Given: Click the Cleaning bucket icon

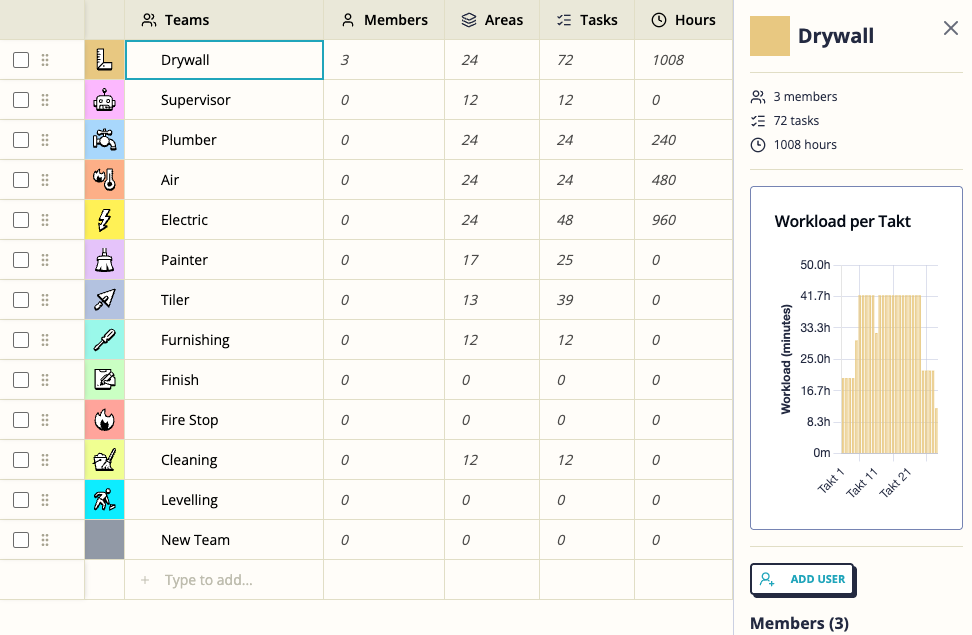Looking at the screenshot, I should click(x=104, y=460).
